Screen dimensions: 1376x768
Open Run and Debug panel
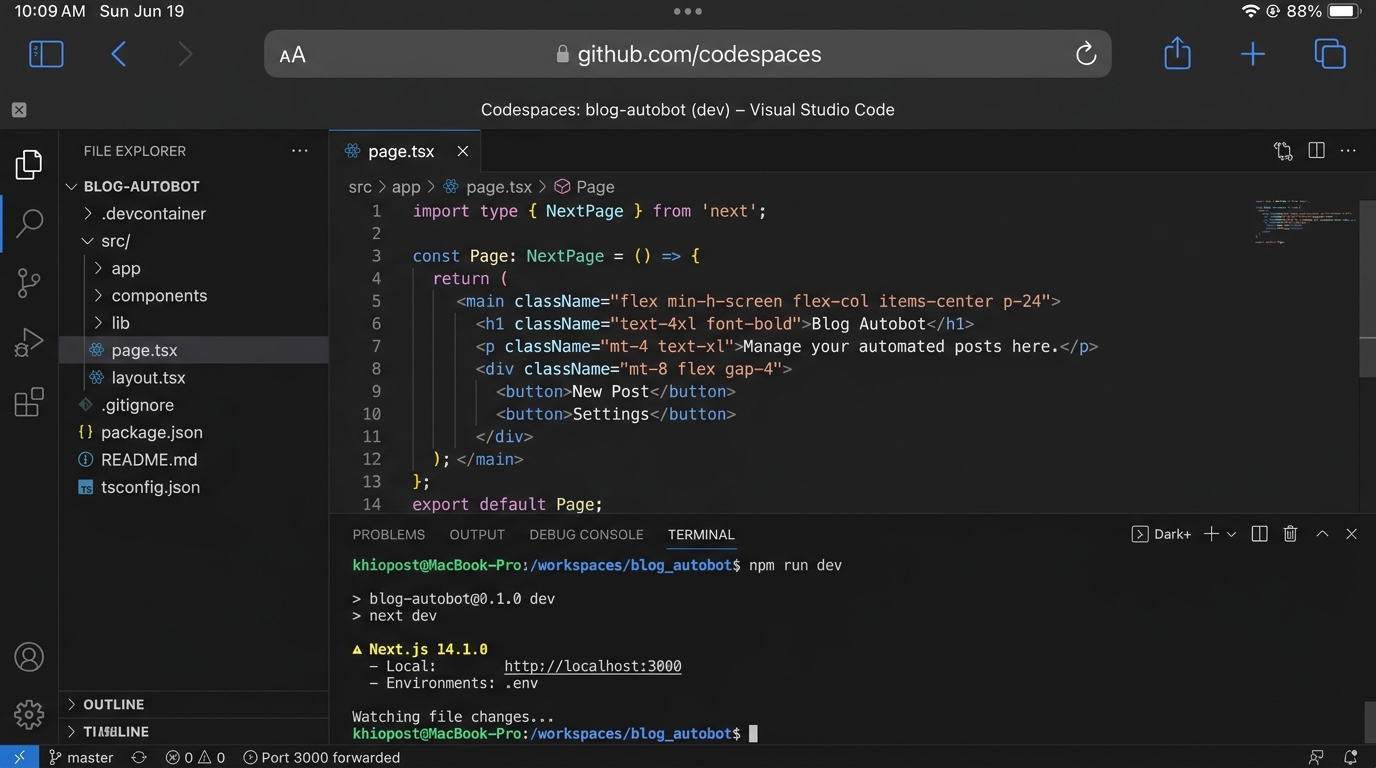coord(27,342)
